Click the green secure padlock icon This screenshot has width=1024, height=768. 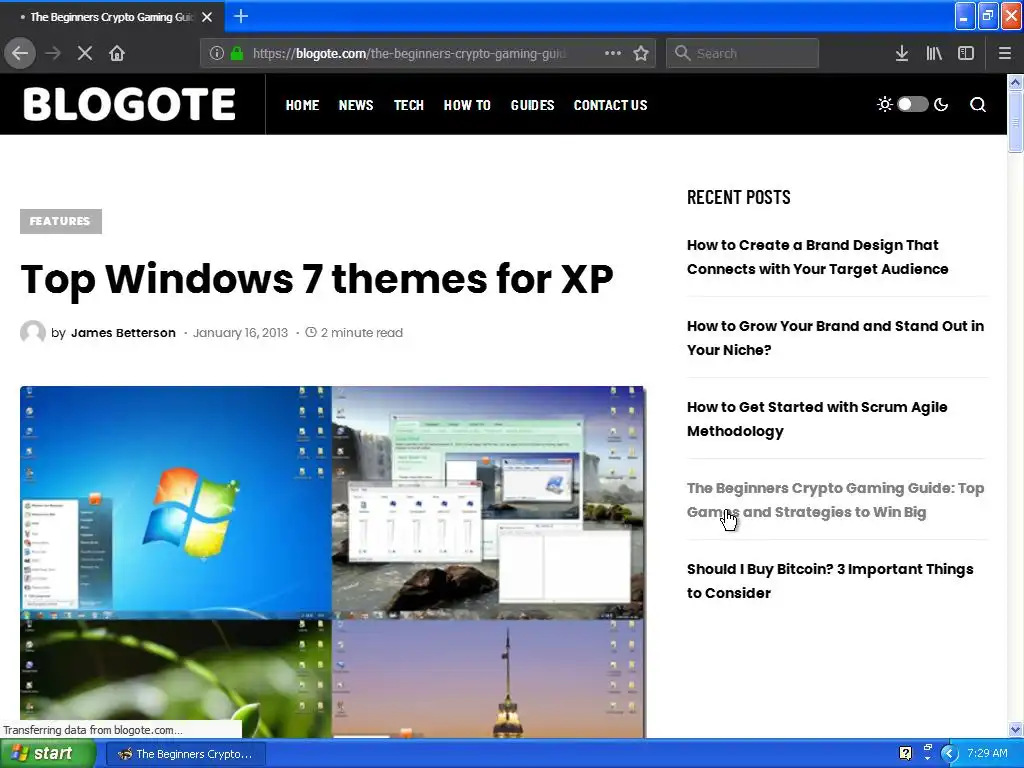[237, 53]
